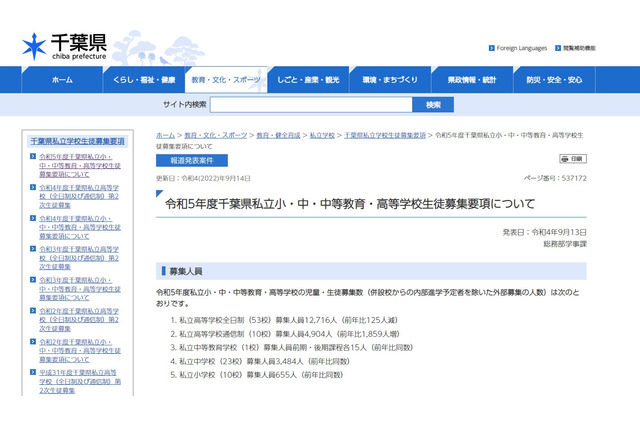640x426 pixels.
Task: Click the print (印刷) icon button
Action: coord(572,159)
